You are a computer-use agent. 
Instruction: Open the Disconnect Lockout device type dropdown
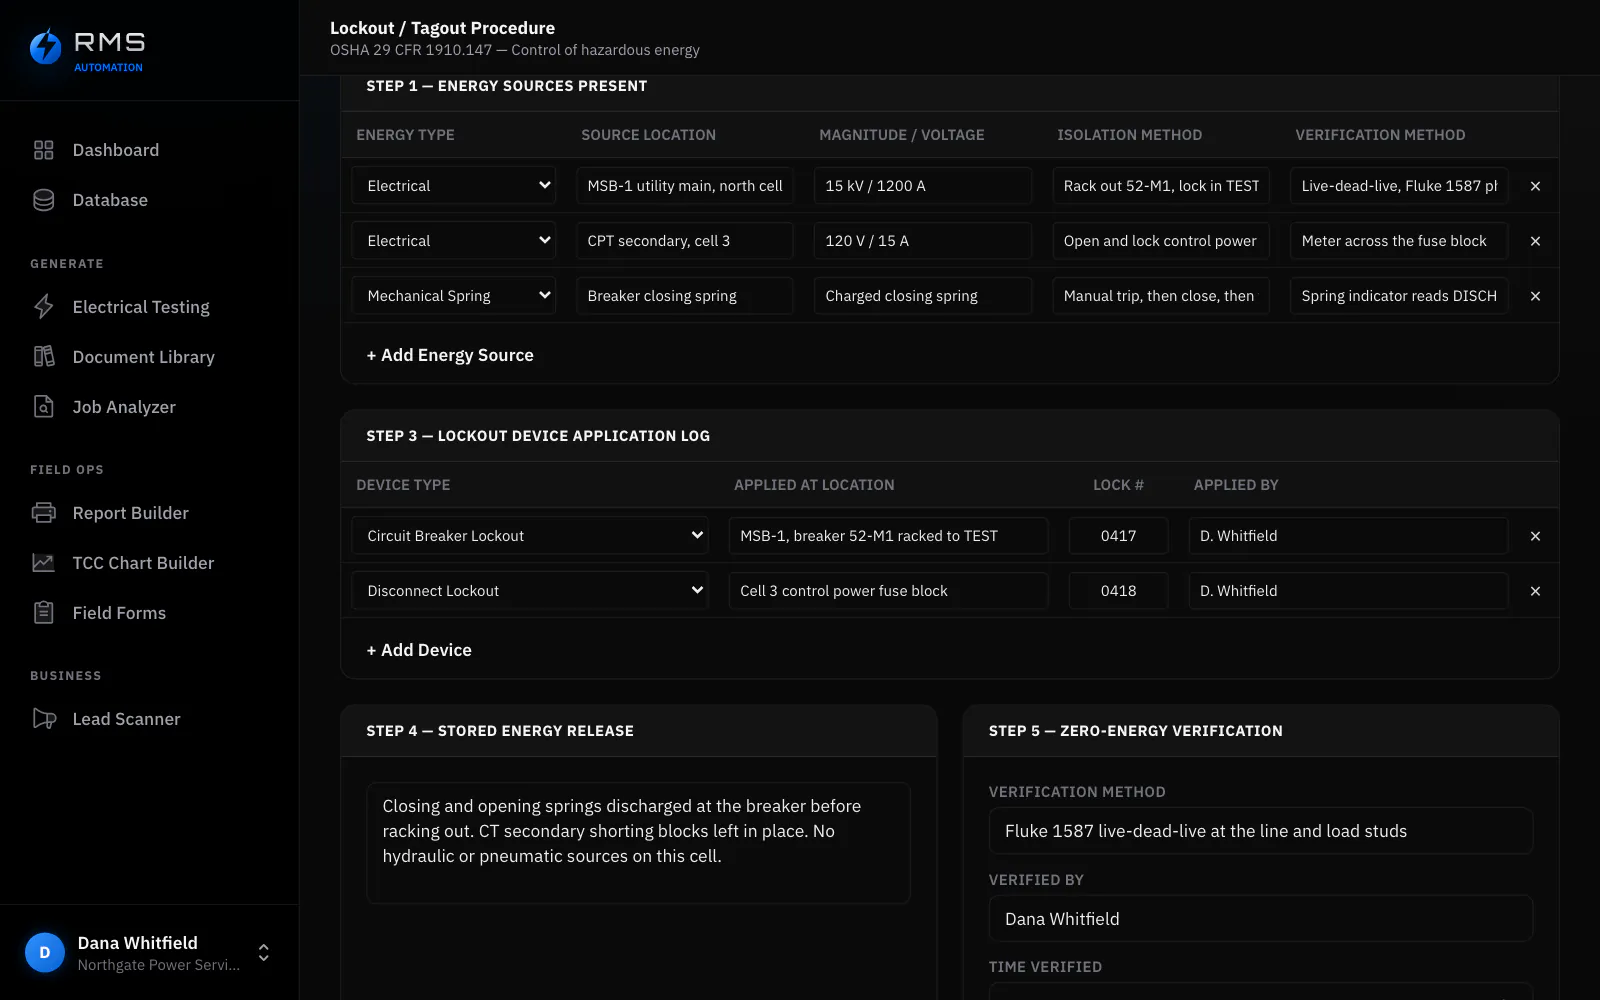tap(530, 591)
